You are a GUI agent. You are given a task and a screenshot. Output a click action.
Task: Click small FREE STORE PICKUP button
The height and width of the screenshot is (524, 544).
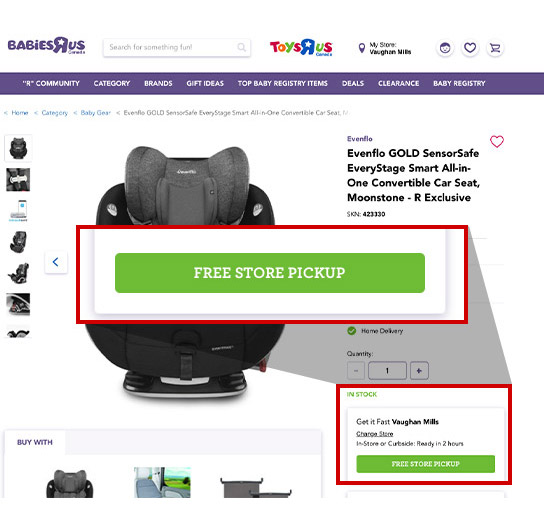tap(426, 464)
